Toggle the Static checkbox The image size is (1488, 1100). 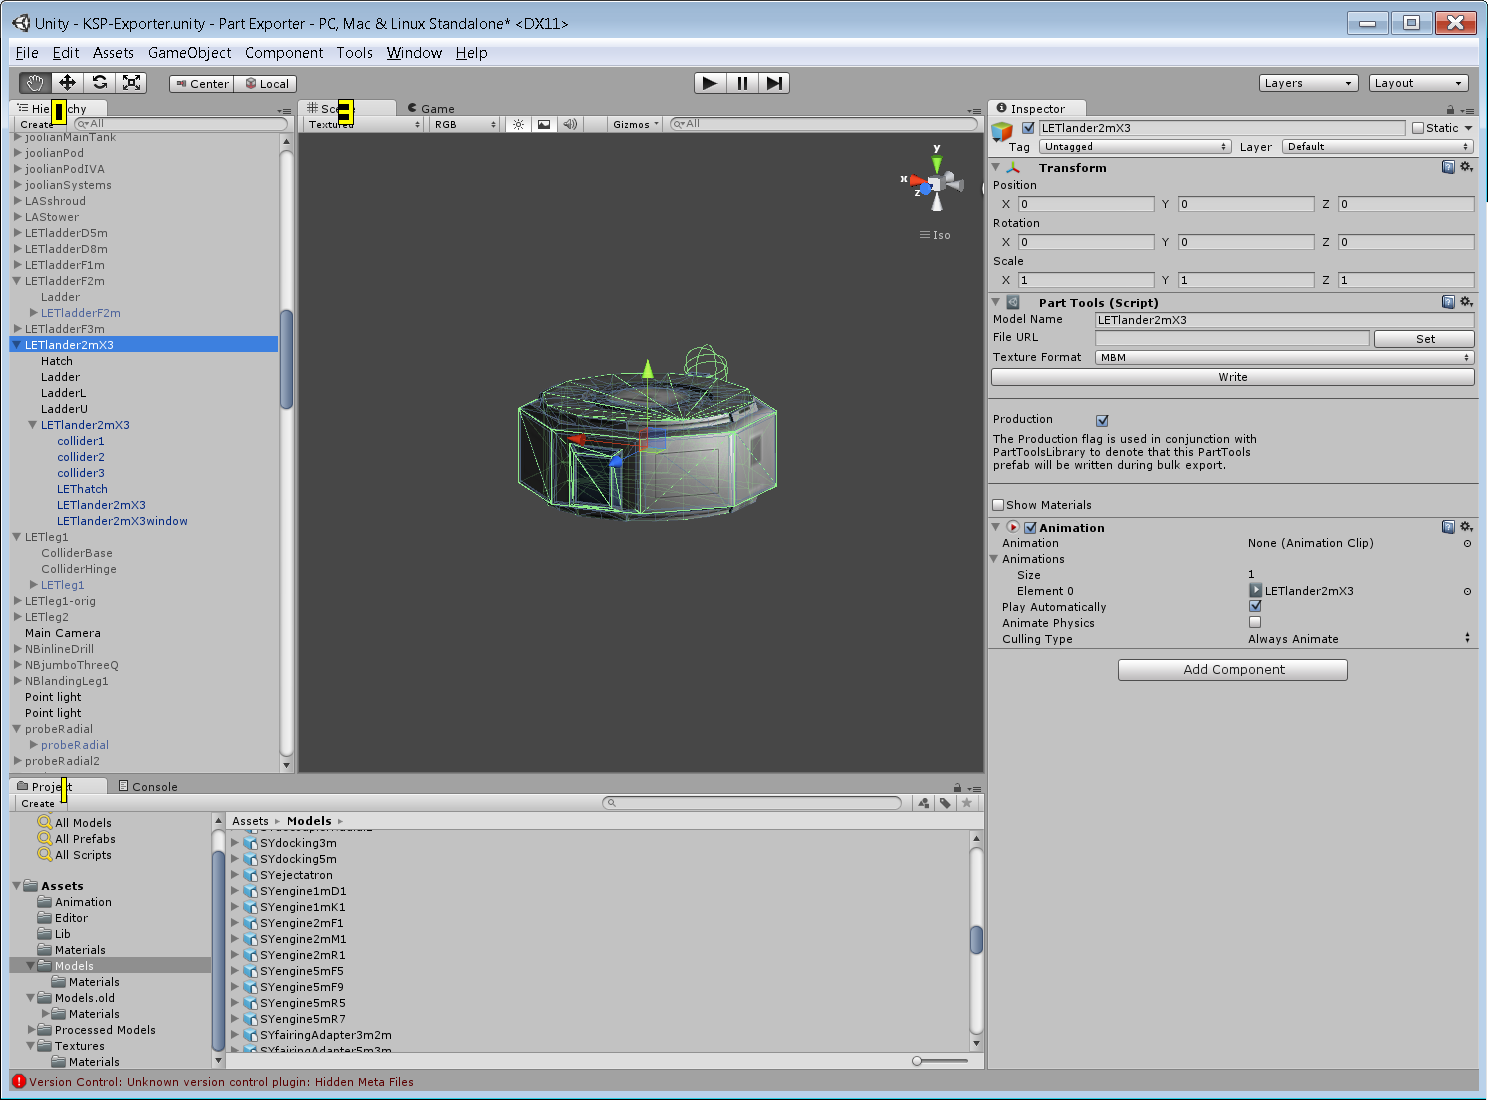(x=1418, y=128)
